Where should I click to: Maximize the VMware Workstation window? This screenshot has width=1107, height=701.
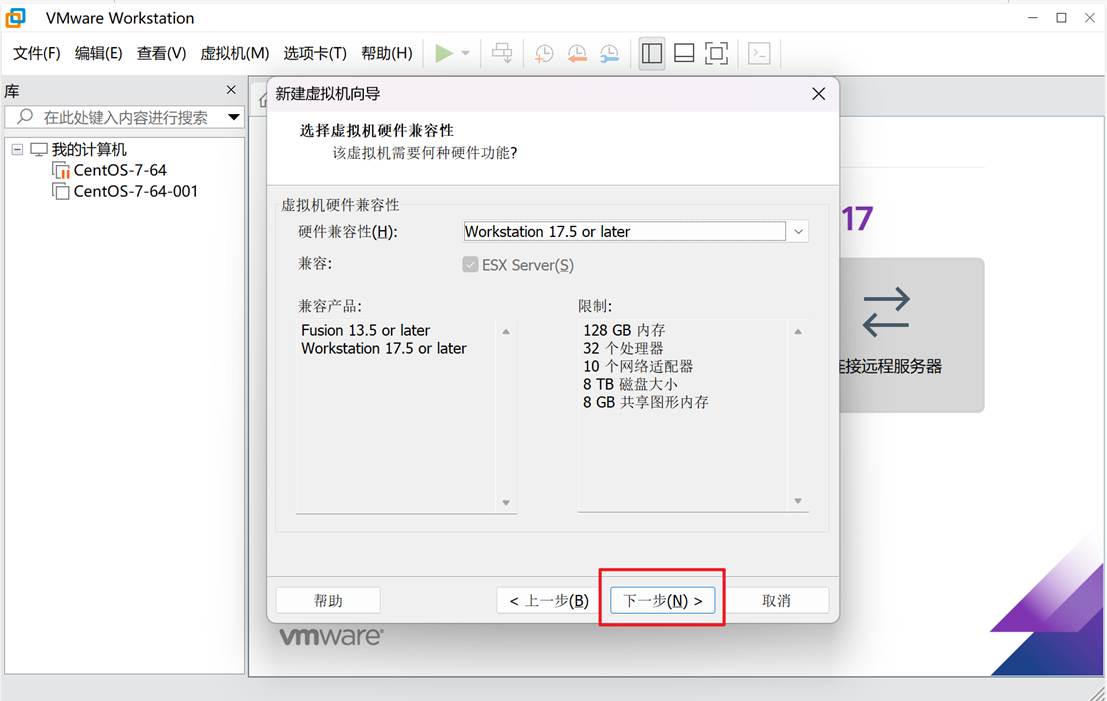(1061, 18)
